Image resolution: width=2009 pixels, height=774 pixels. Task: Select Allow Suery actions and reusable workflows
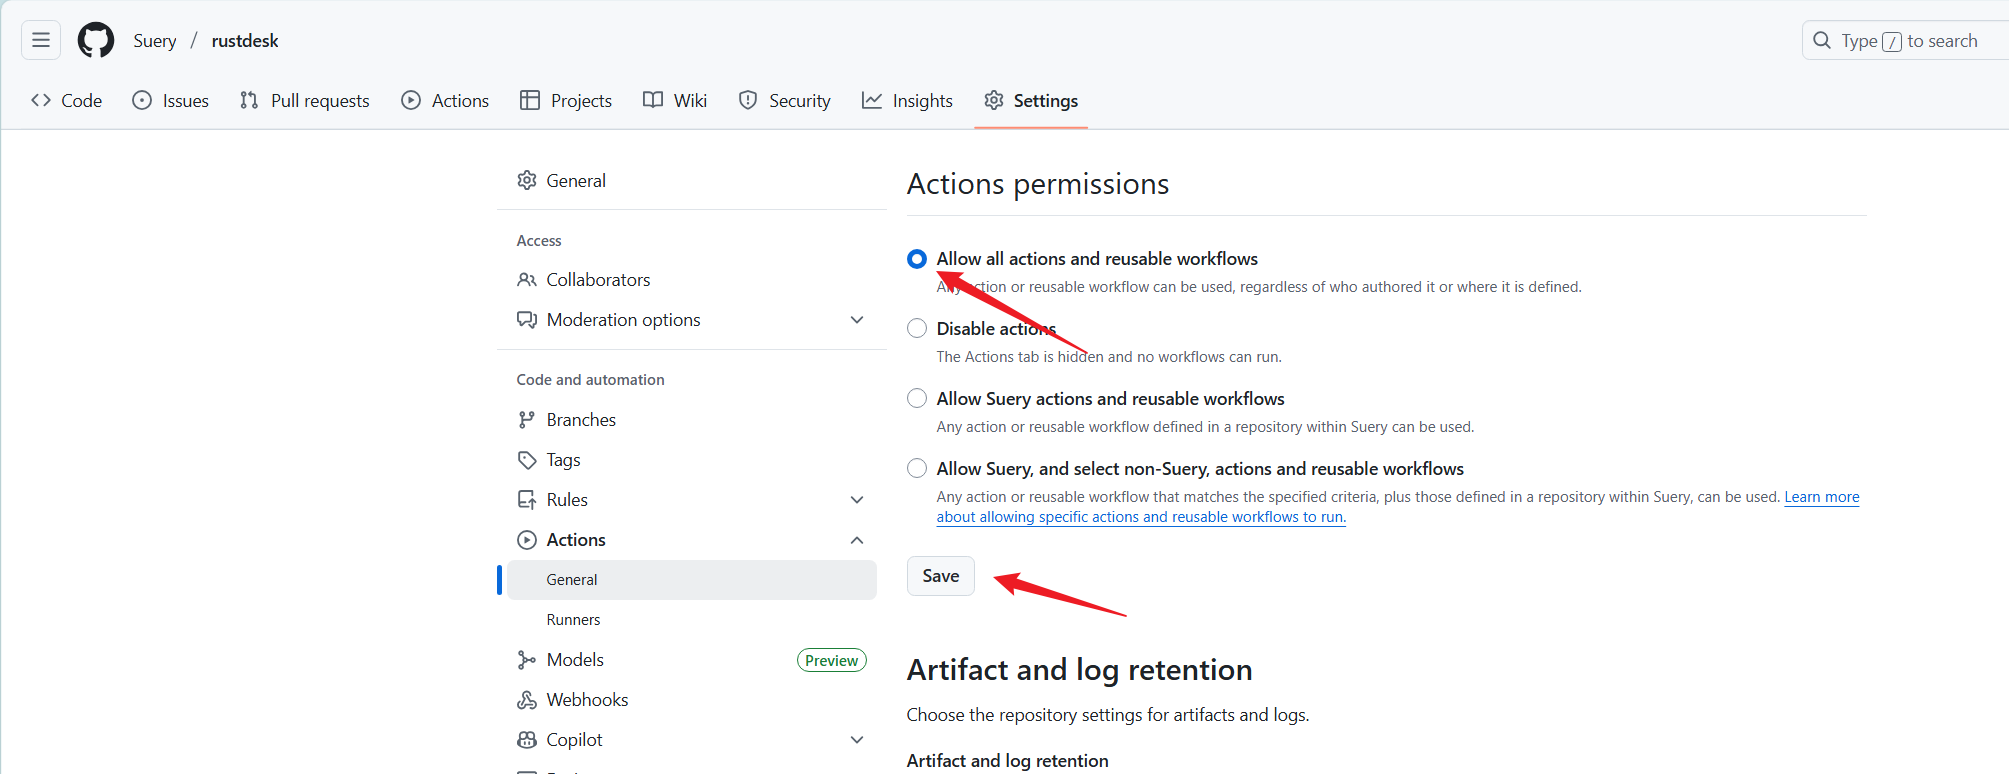(x=917, y=398)
